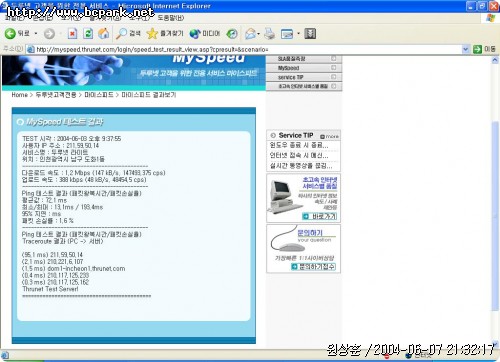Click the page icon in address bar
Screen dimensions: 500x362
[31, 49]
